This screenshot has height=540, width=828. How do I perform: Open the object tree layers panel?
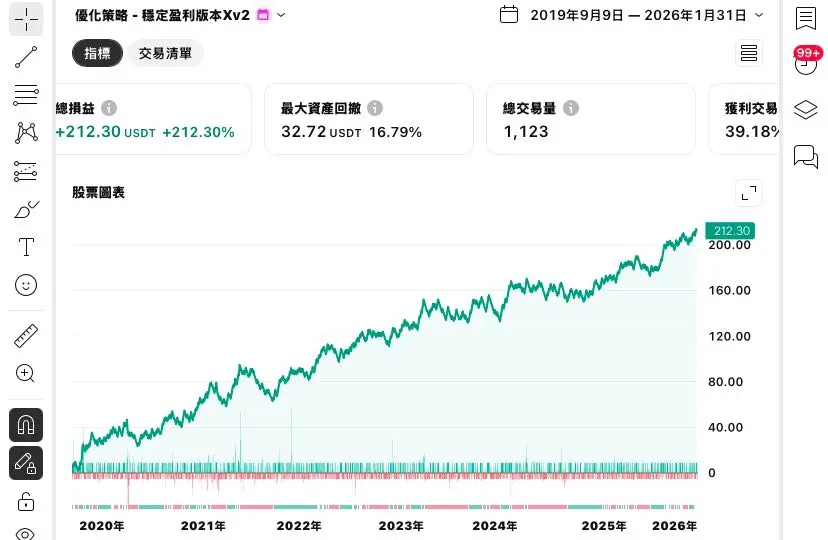pyautogui.click(x=806, y=109)
